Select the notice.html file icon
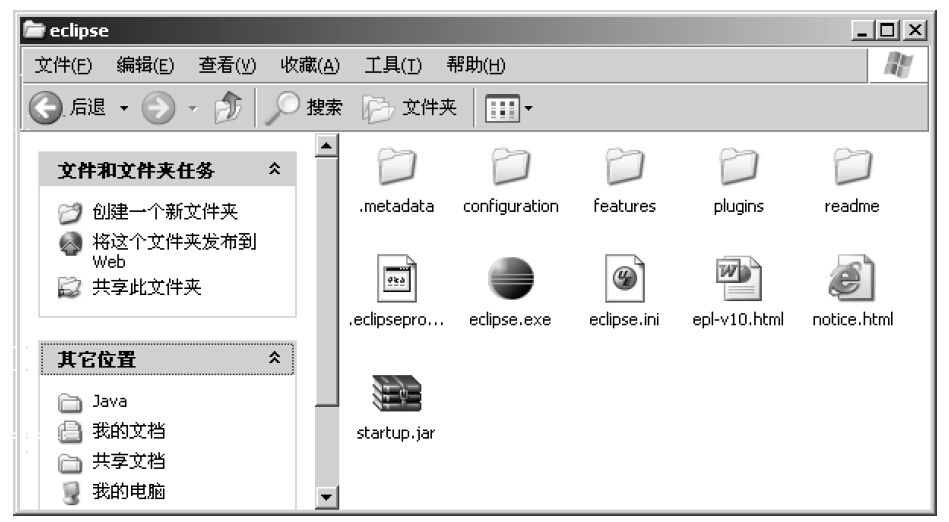 click(852, 278)
